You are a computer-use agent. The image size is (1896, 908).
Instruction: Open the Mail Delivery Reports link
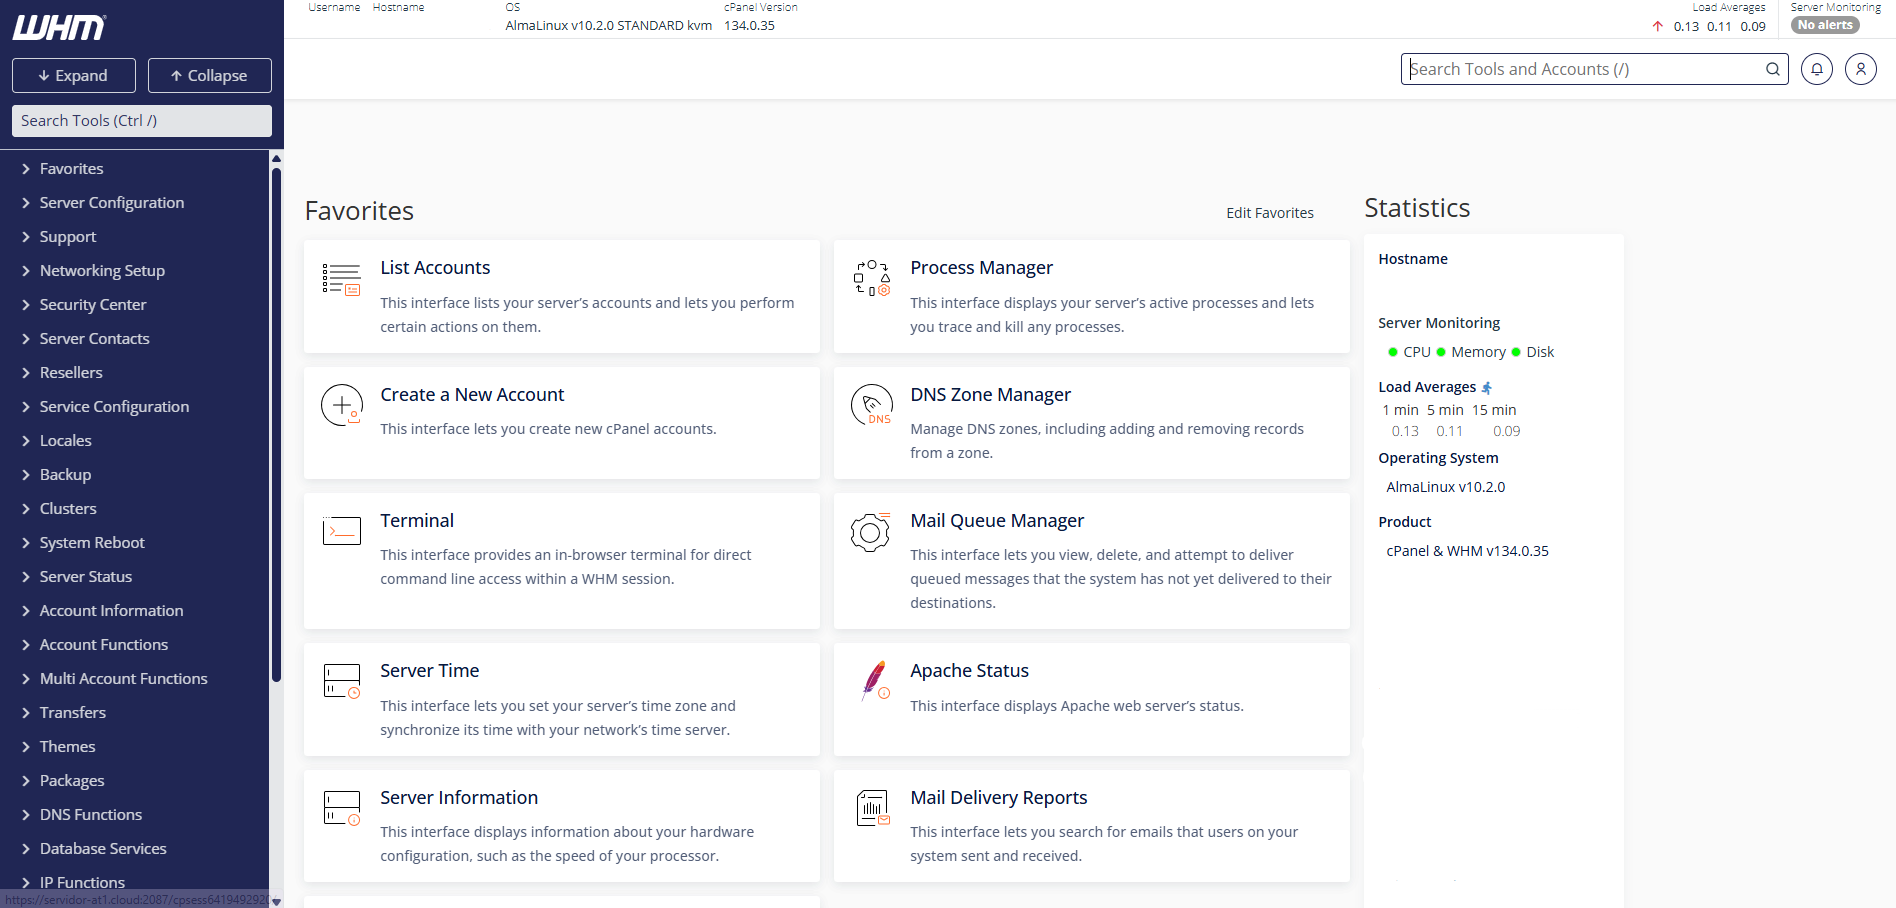tap(998, 798)
